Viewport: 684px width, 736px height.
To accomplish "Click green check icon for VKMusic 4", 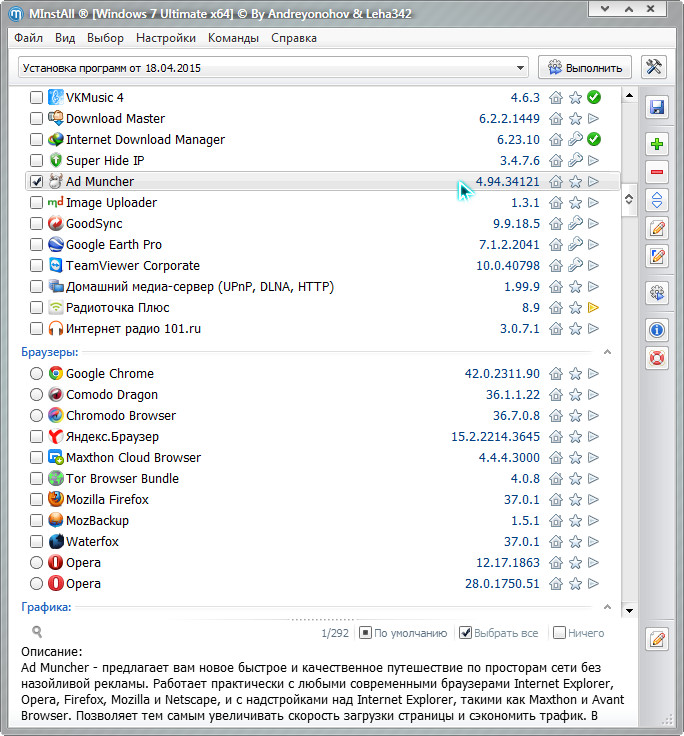I will pyautogui.click(x=594, y=97).
